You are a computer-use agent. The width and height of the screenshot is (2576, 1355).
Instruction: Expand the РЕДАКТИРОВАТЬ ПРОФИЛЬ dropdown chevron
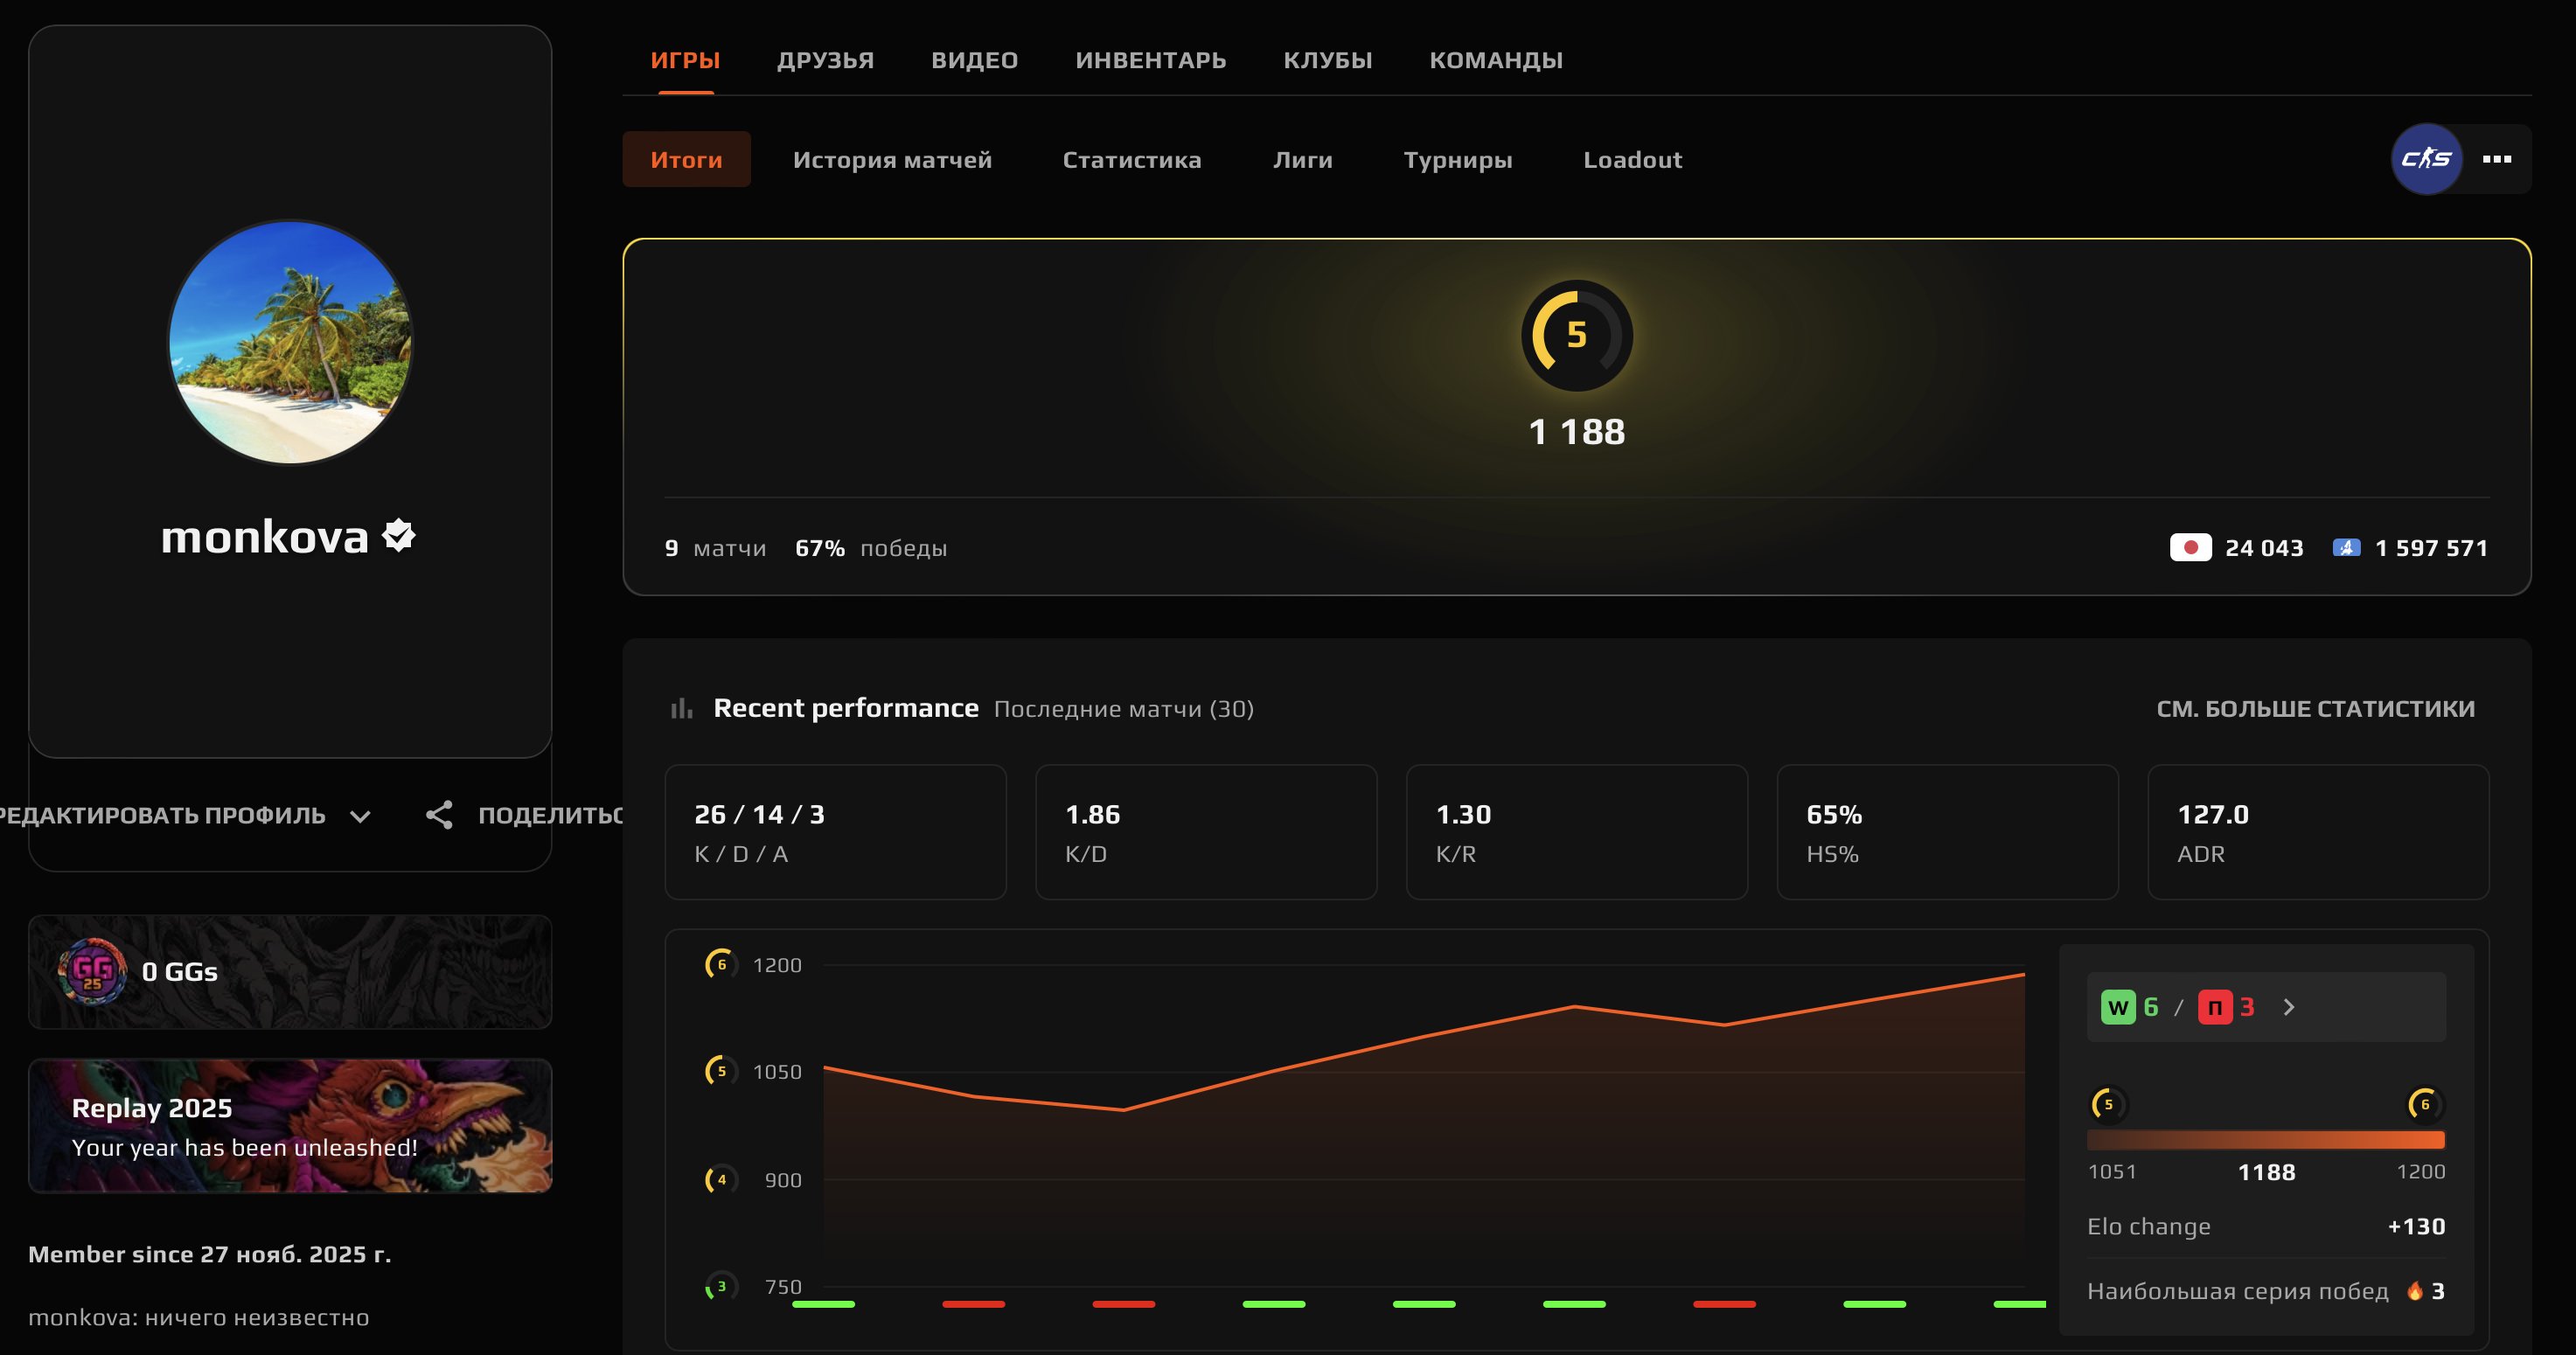361,816
